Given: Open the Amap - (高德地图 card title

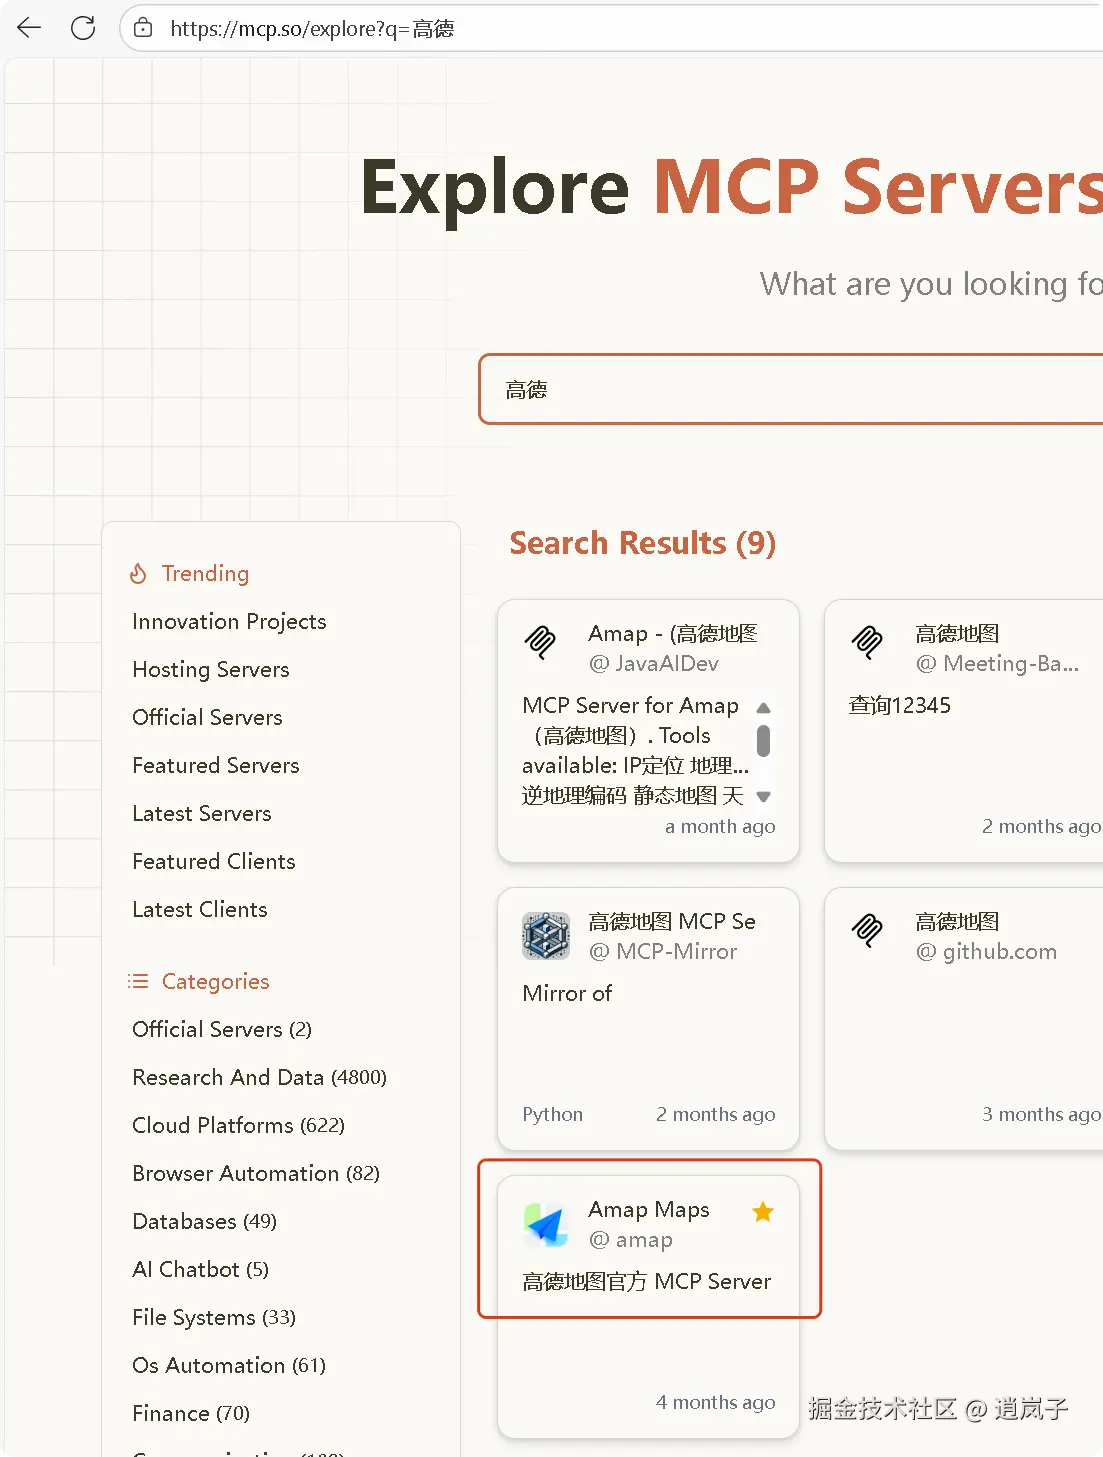Looking at the screenshot, I should (x=672, y=633).
